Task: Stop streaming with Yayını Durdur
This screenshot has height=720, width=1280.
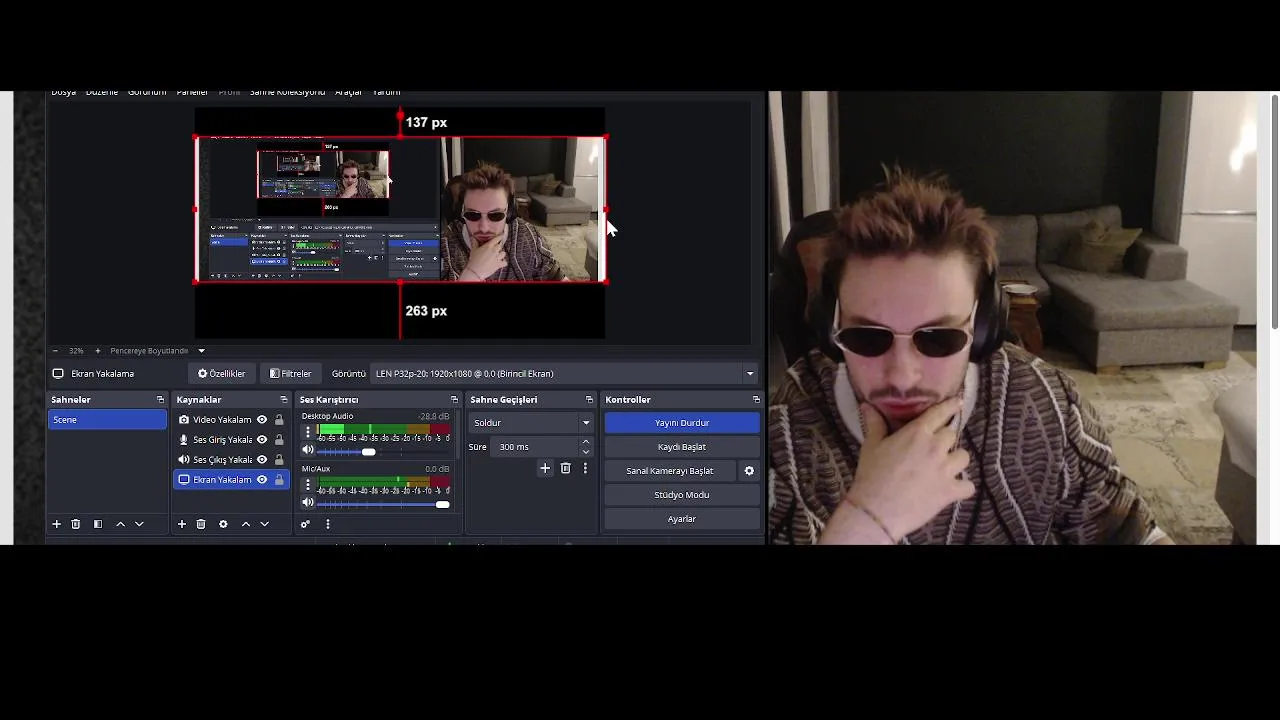Action: [682, 423]
